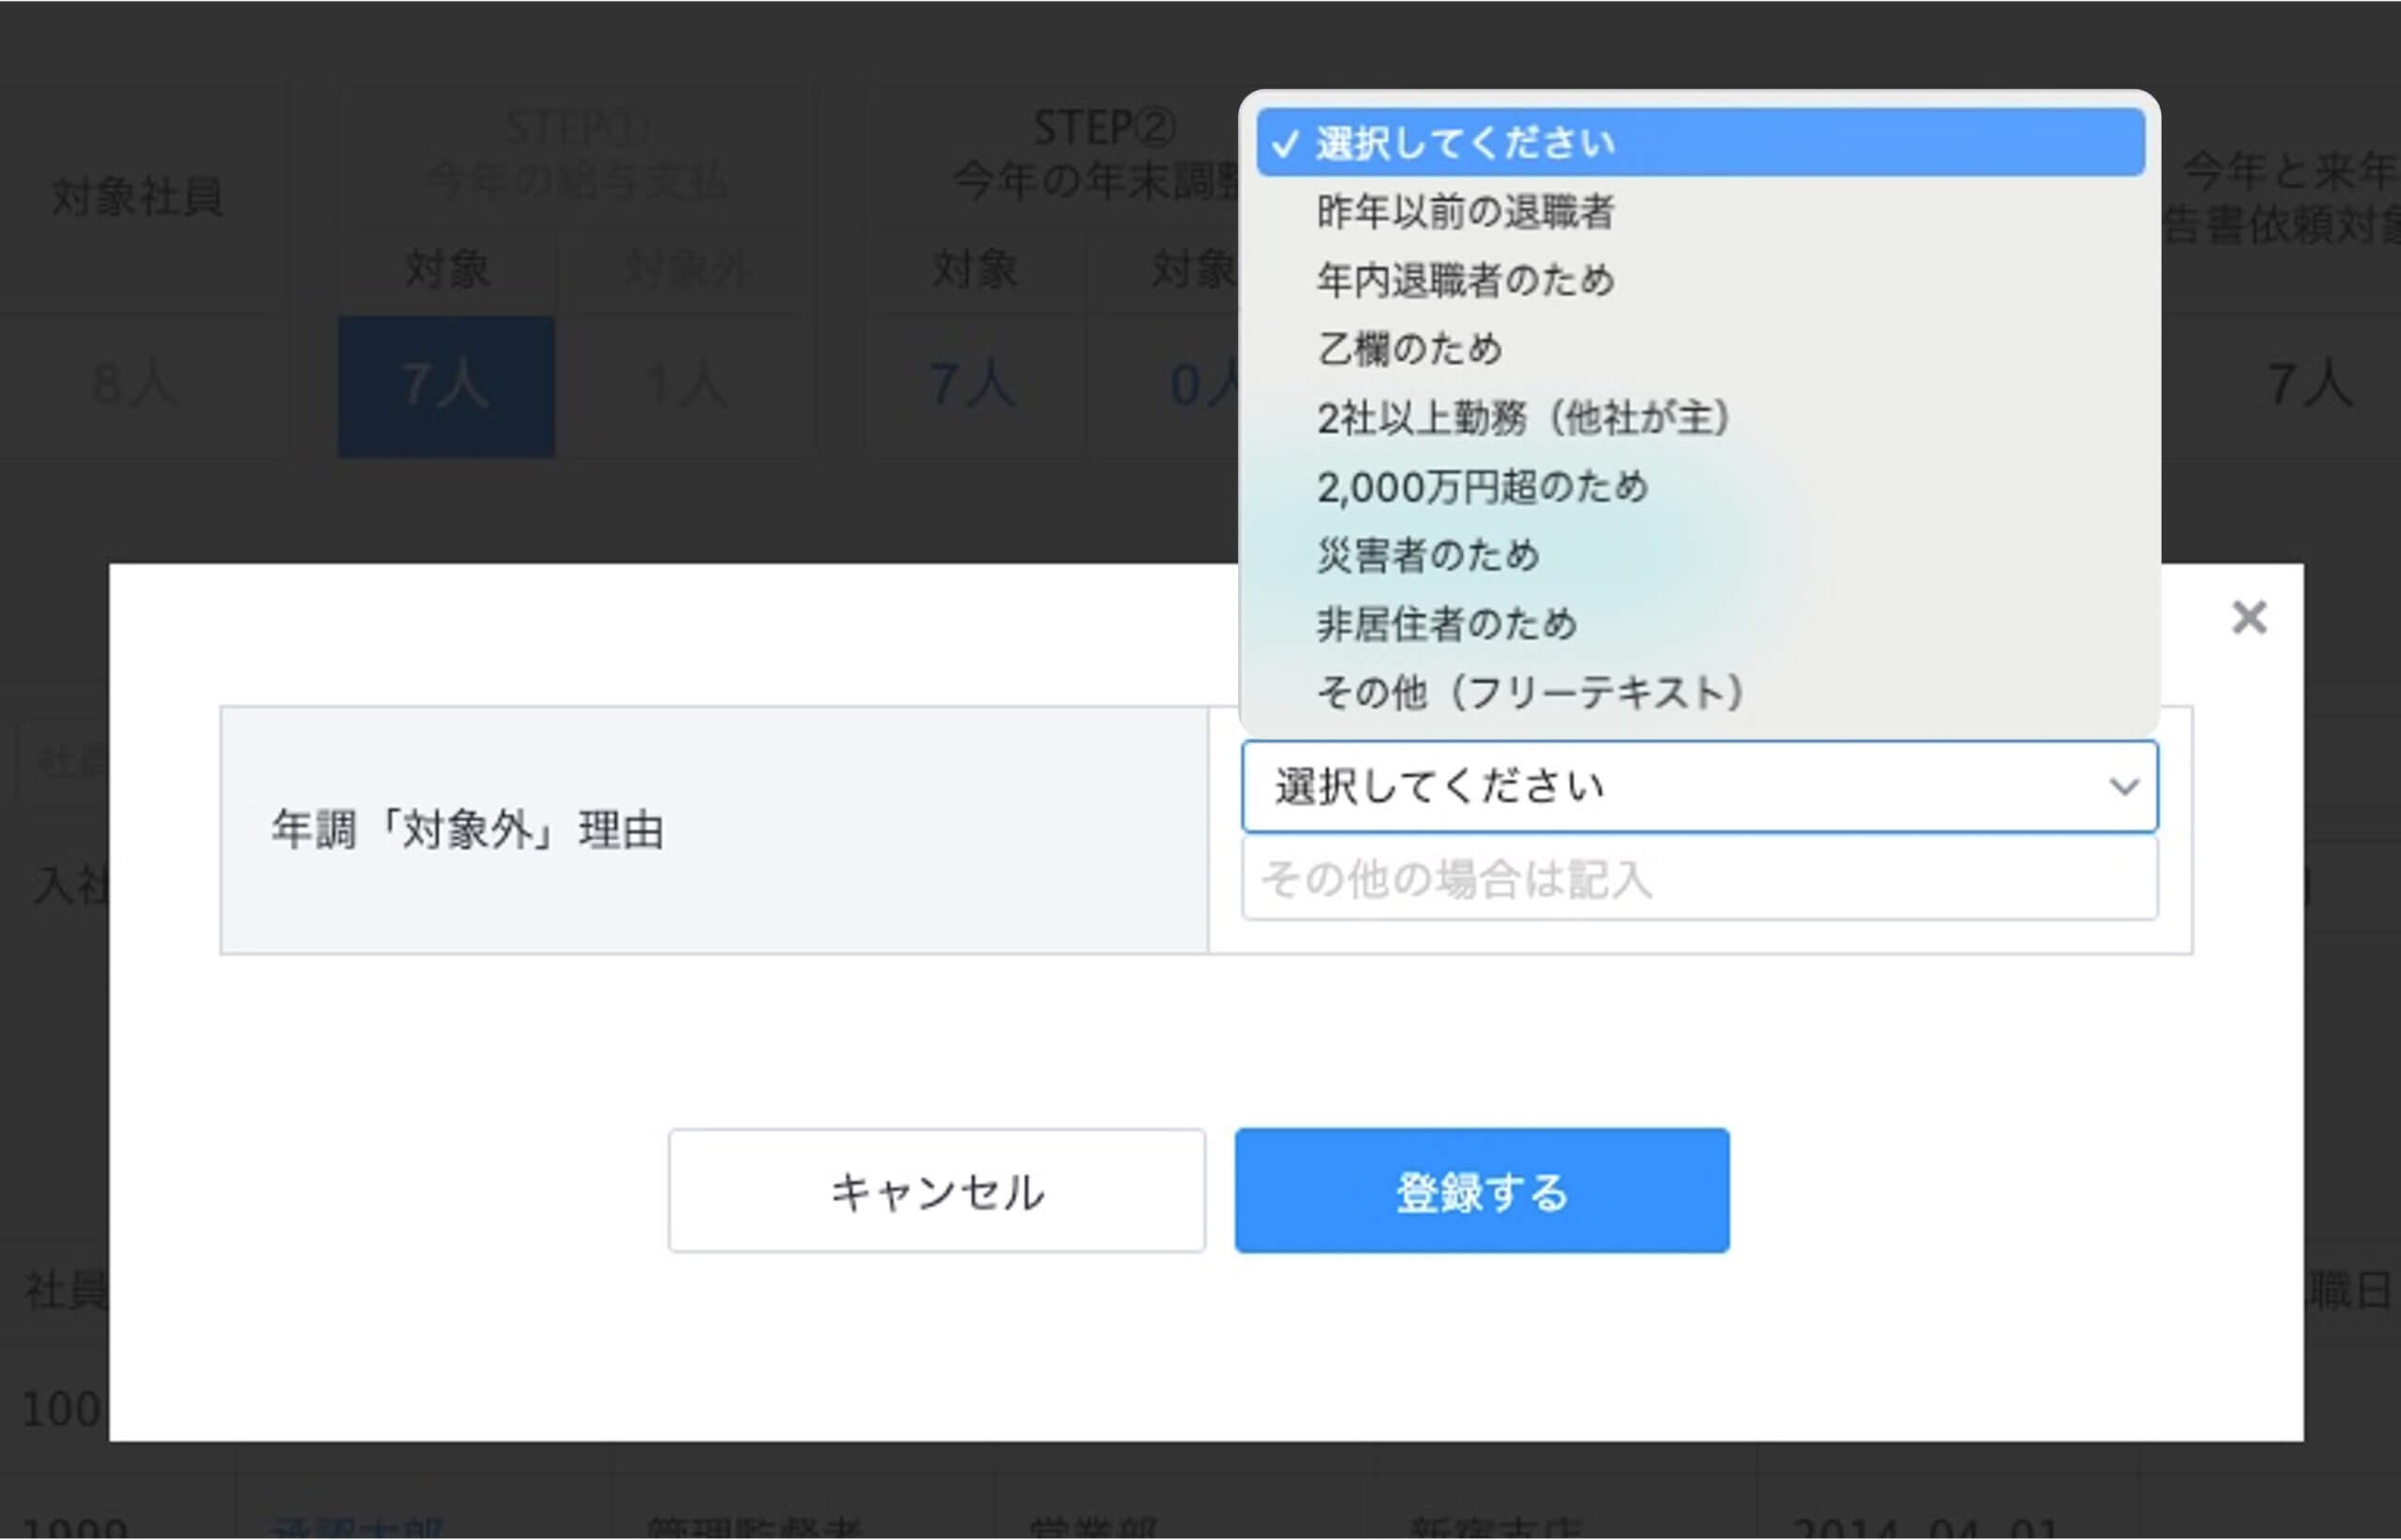Choose 昨年以前の退職者 from the list
Viewport: 2401px width, 1540px height.
point(1466,212)
